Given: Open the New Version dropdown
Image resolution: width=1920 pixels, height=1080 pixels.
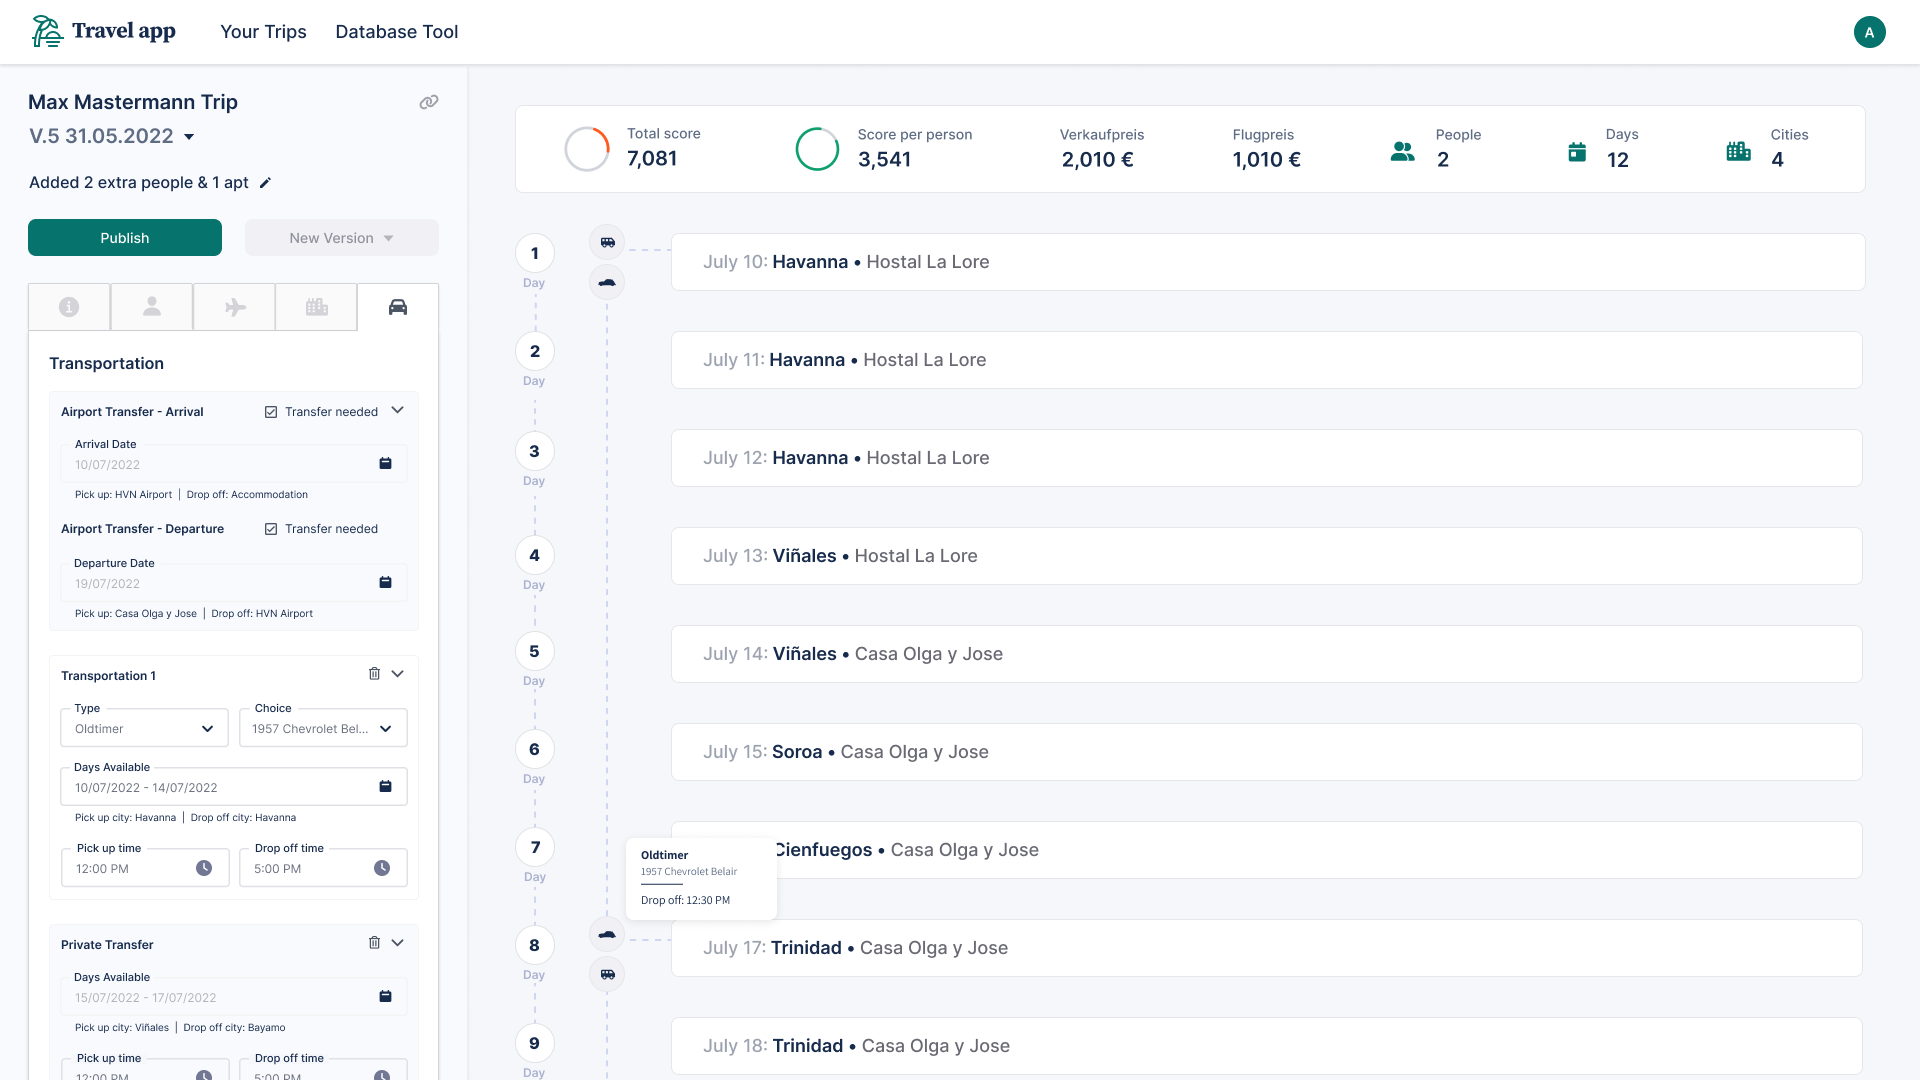Looking at the screenshot, I should click(341, 238).
